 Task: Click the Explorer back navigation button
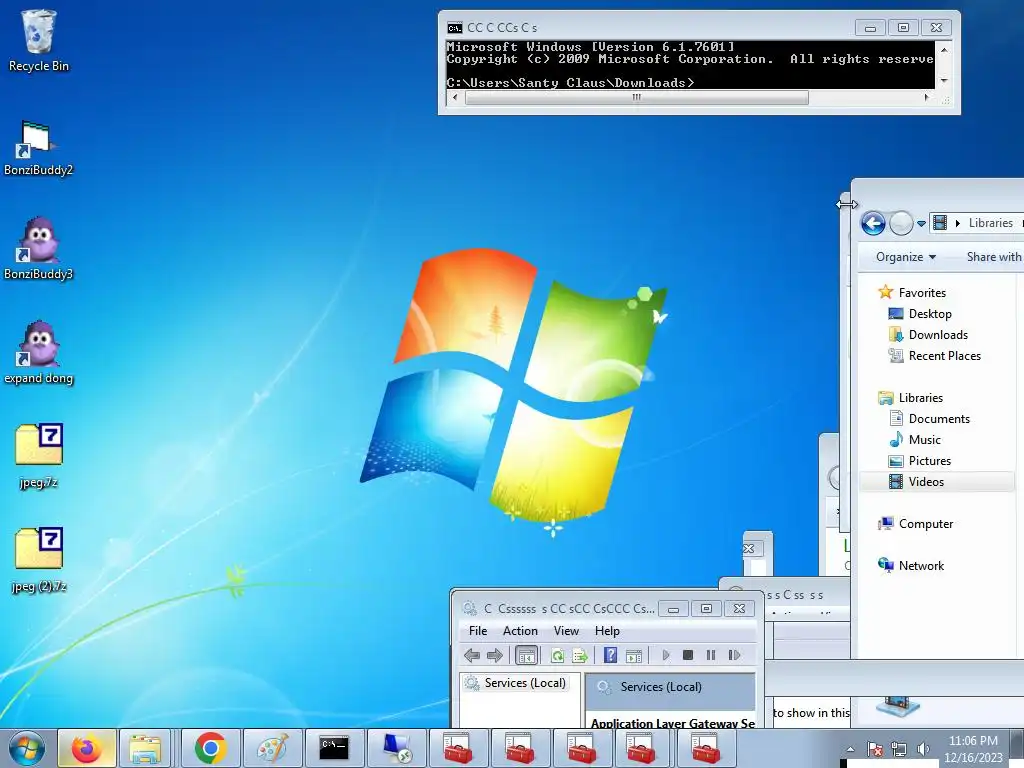(x=873, y=223)
